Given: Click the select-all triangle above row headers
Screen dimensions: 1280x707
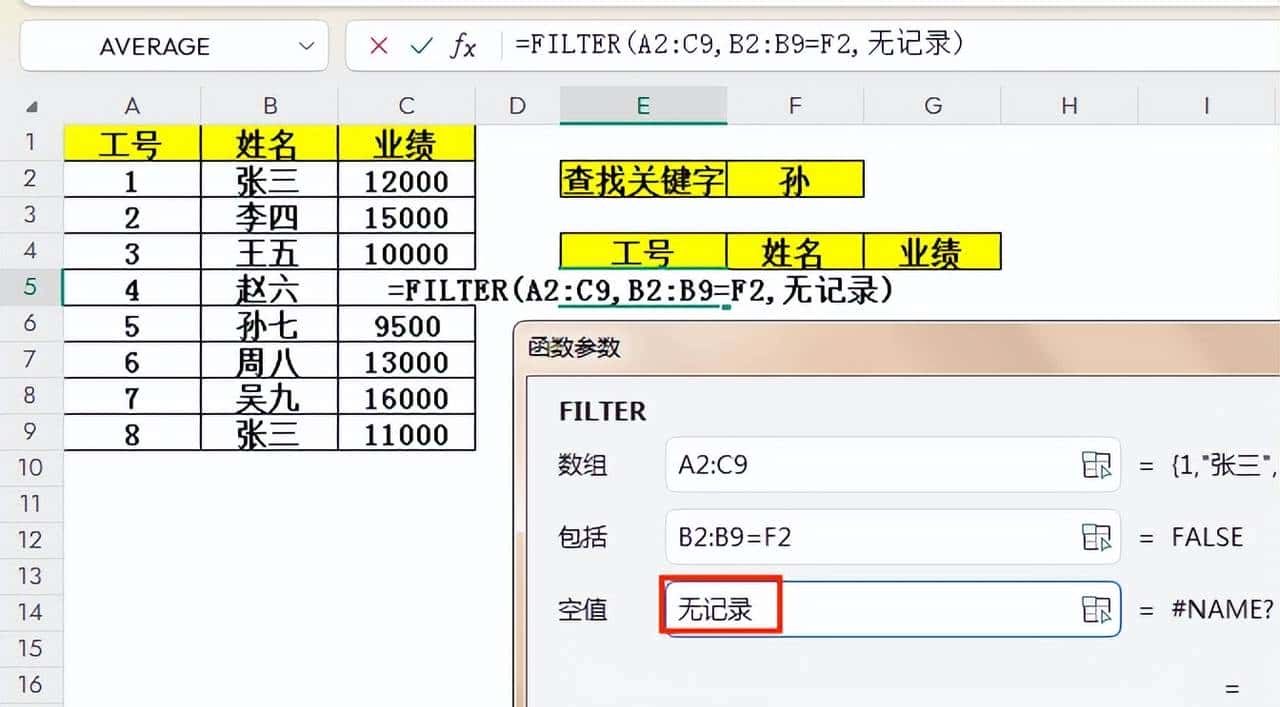Looking at the screenshot, I should tap(31, 105).
